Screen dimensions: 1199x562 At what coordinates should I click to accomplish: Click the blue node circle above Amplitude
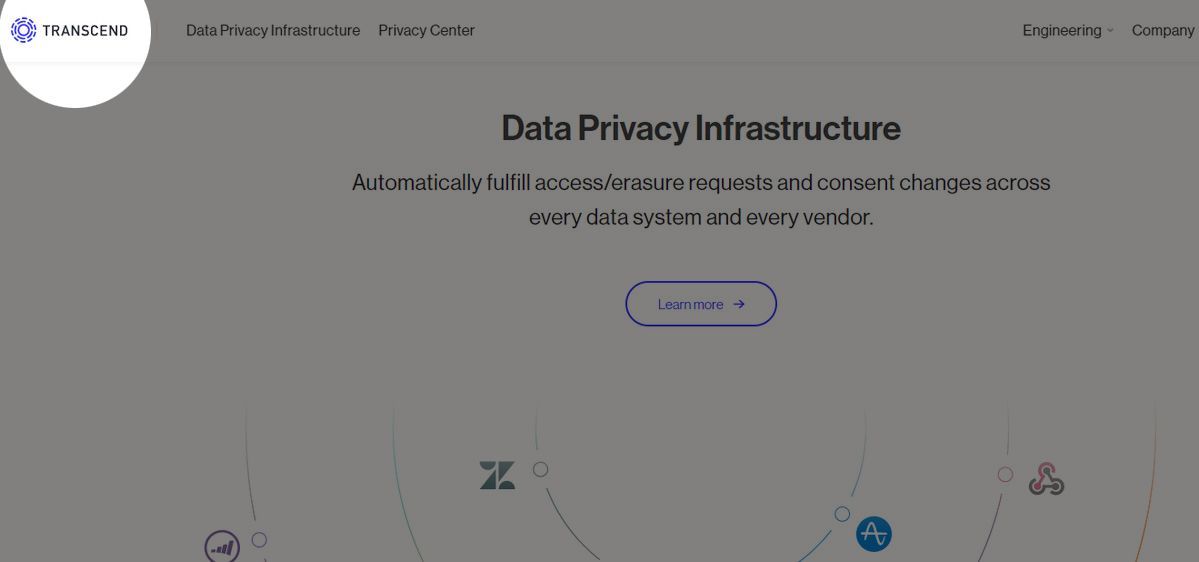(x=842, y=514)
